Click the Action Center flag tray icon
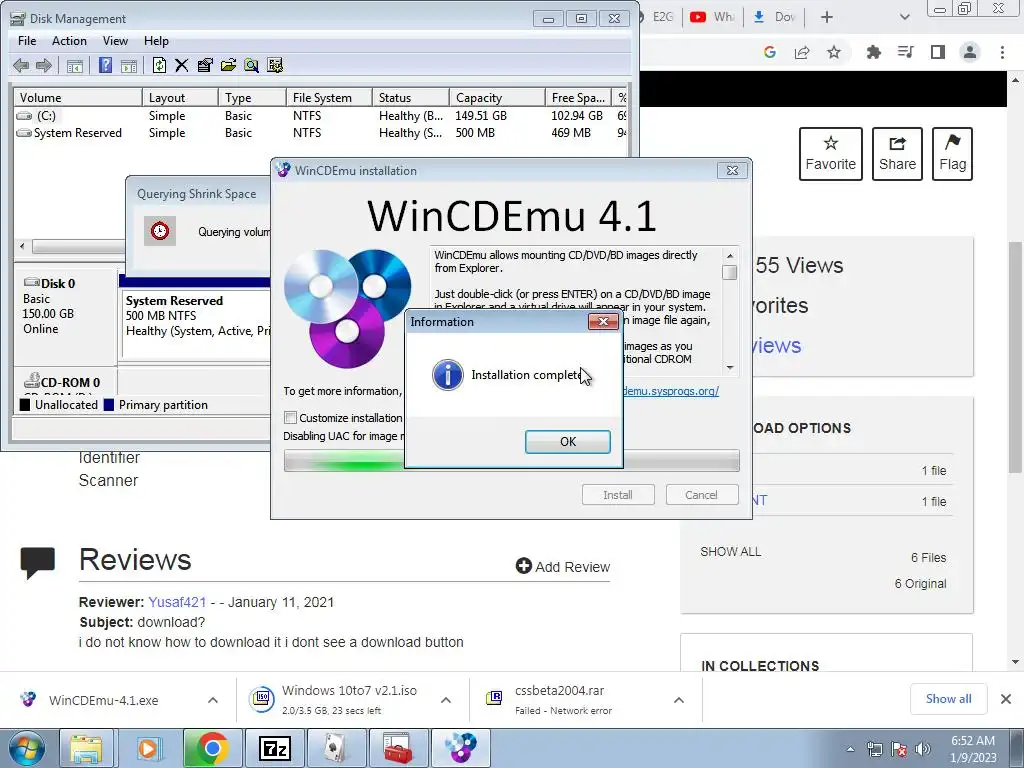Viewport: 1024px width, 768px height. [x=899, y=749]
